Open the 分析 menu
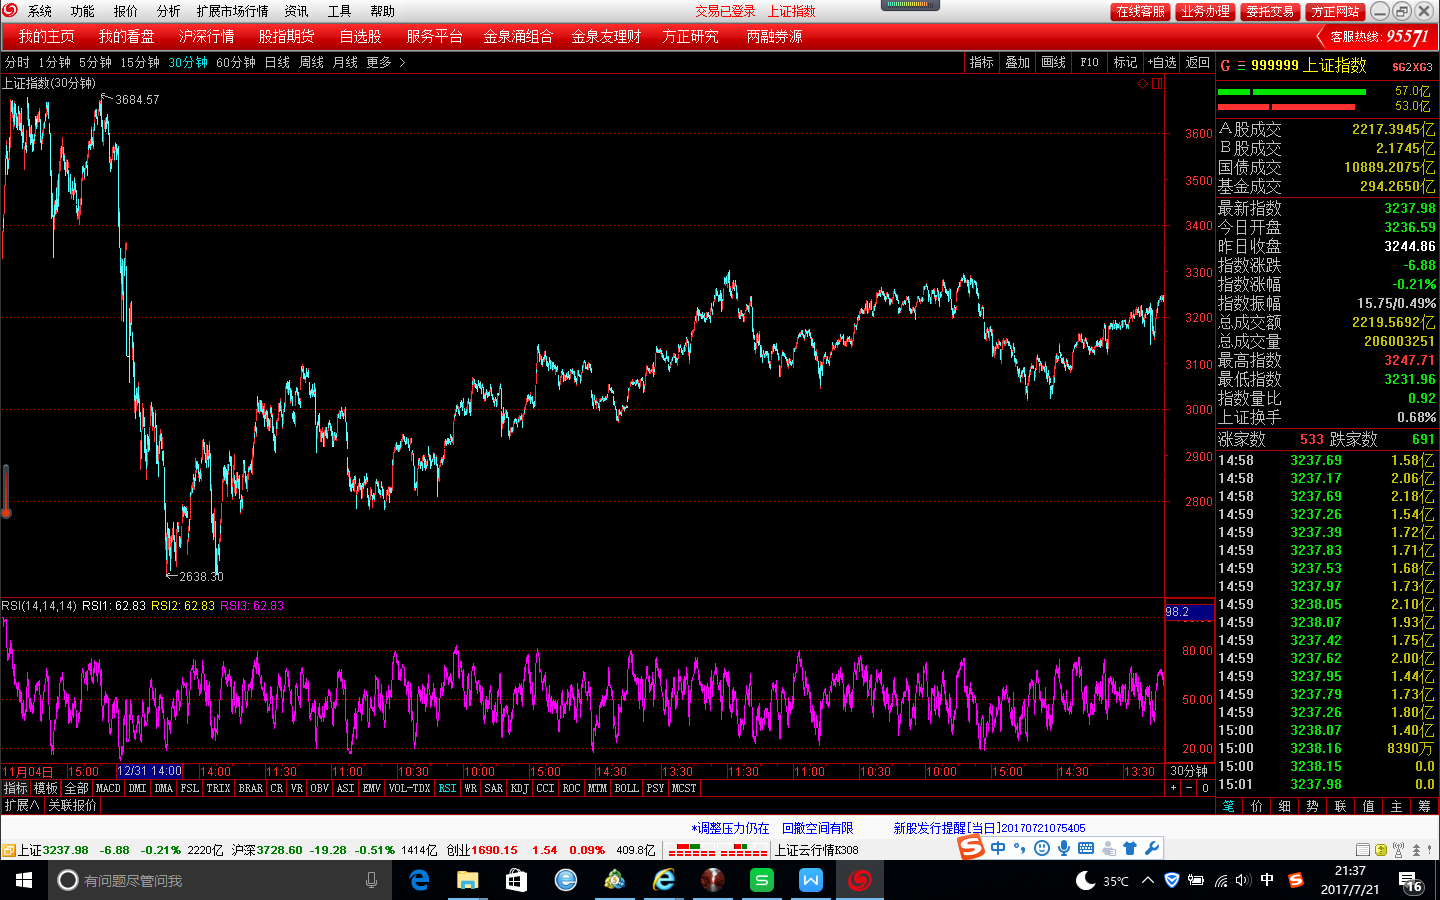 pos(168,11)
